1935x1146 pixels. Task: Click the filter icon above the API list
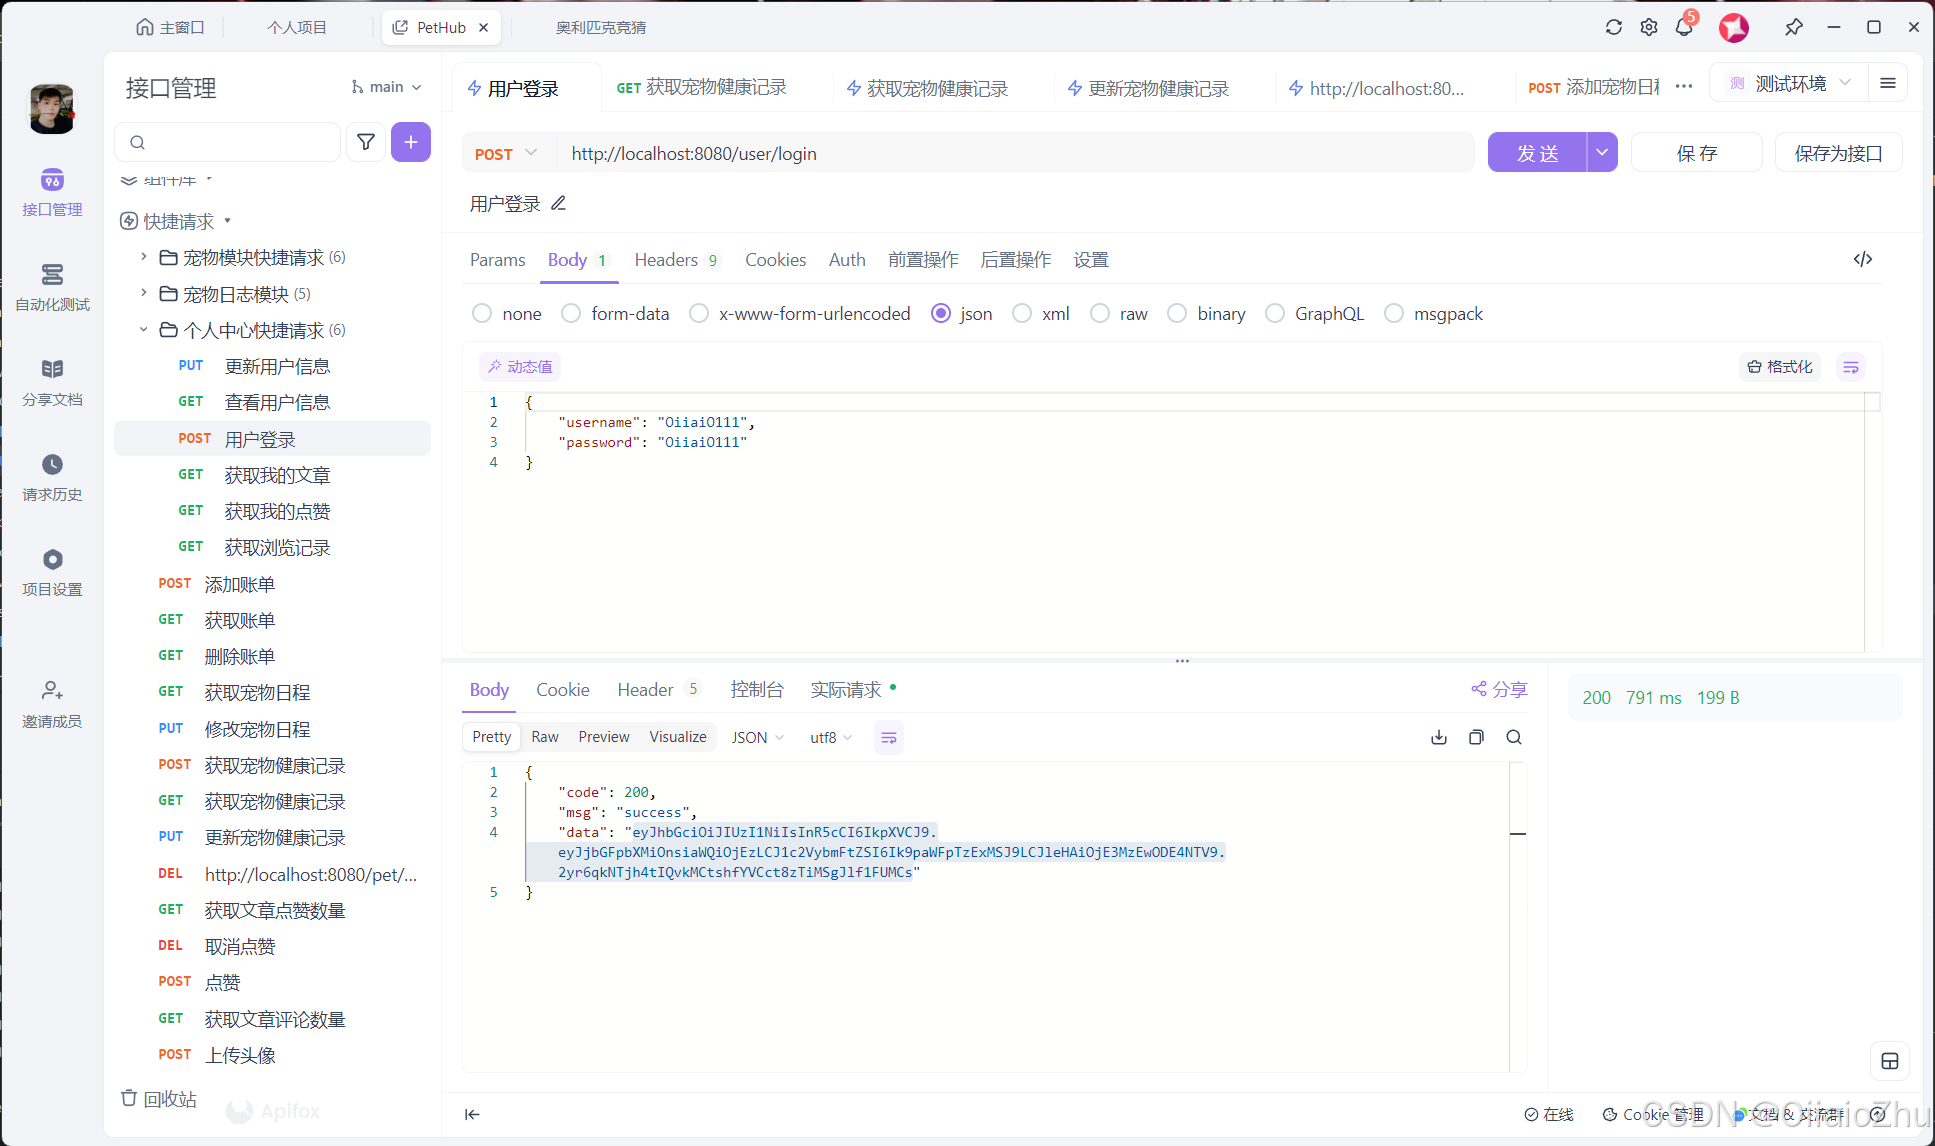(366, 142)
